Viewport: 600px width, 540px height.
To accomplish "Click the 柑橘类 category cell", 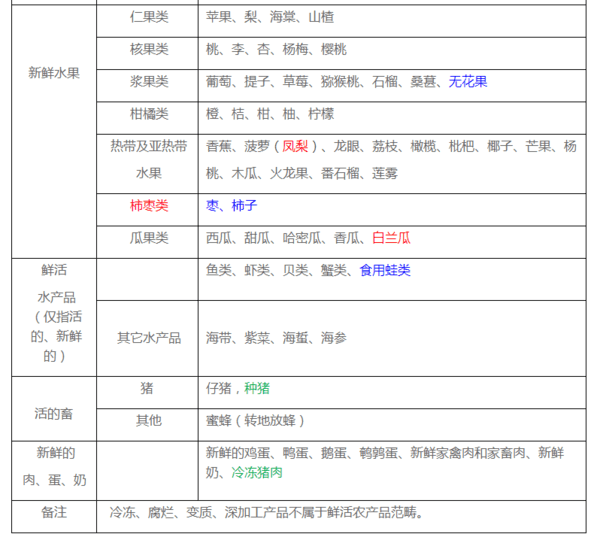I will coord(149,114).
